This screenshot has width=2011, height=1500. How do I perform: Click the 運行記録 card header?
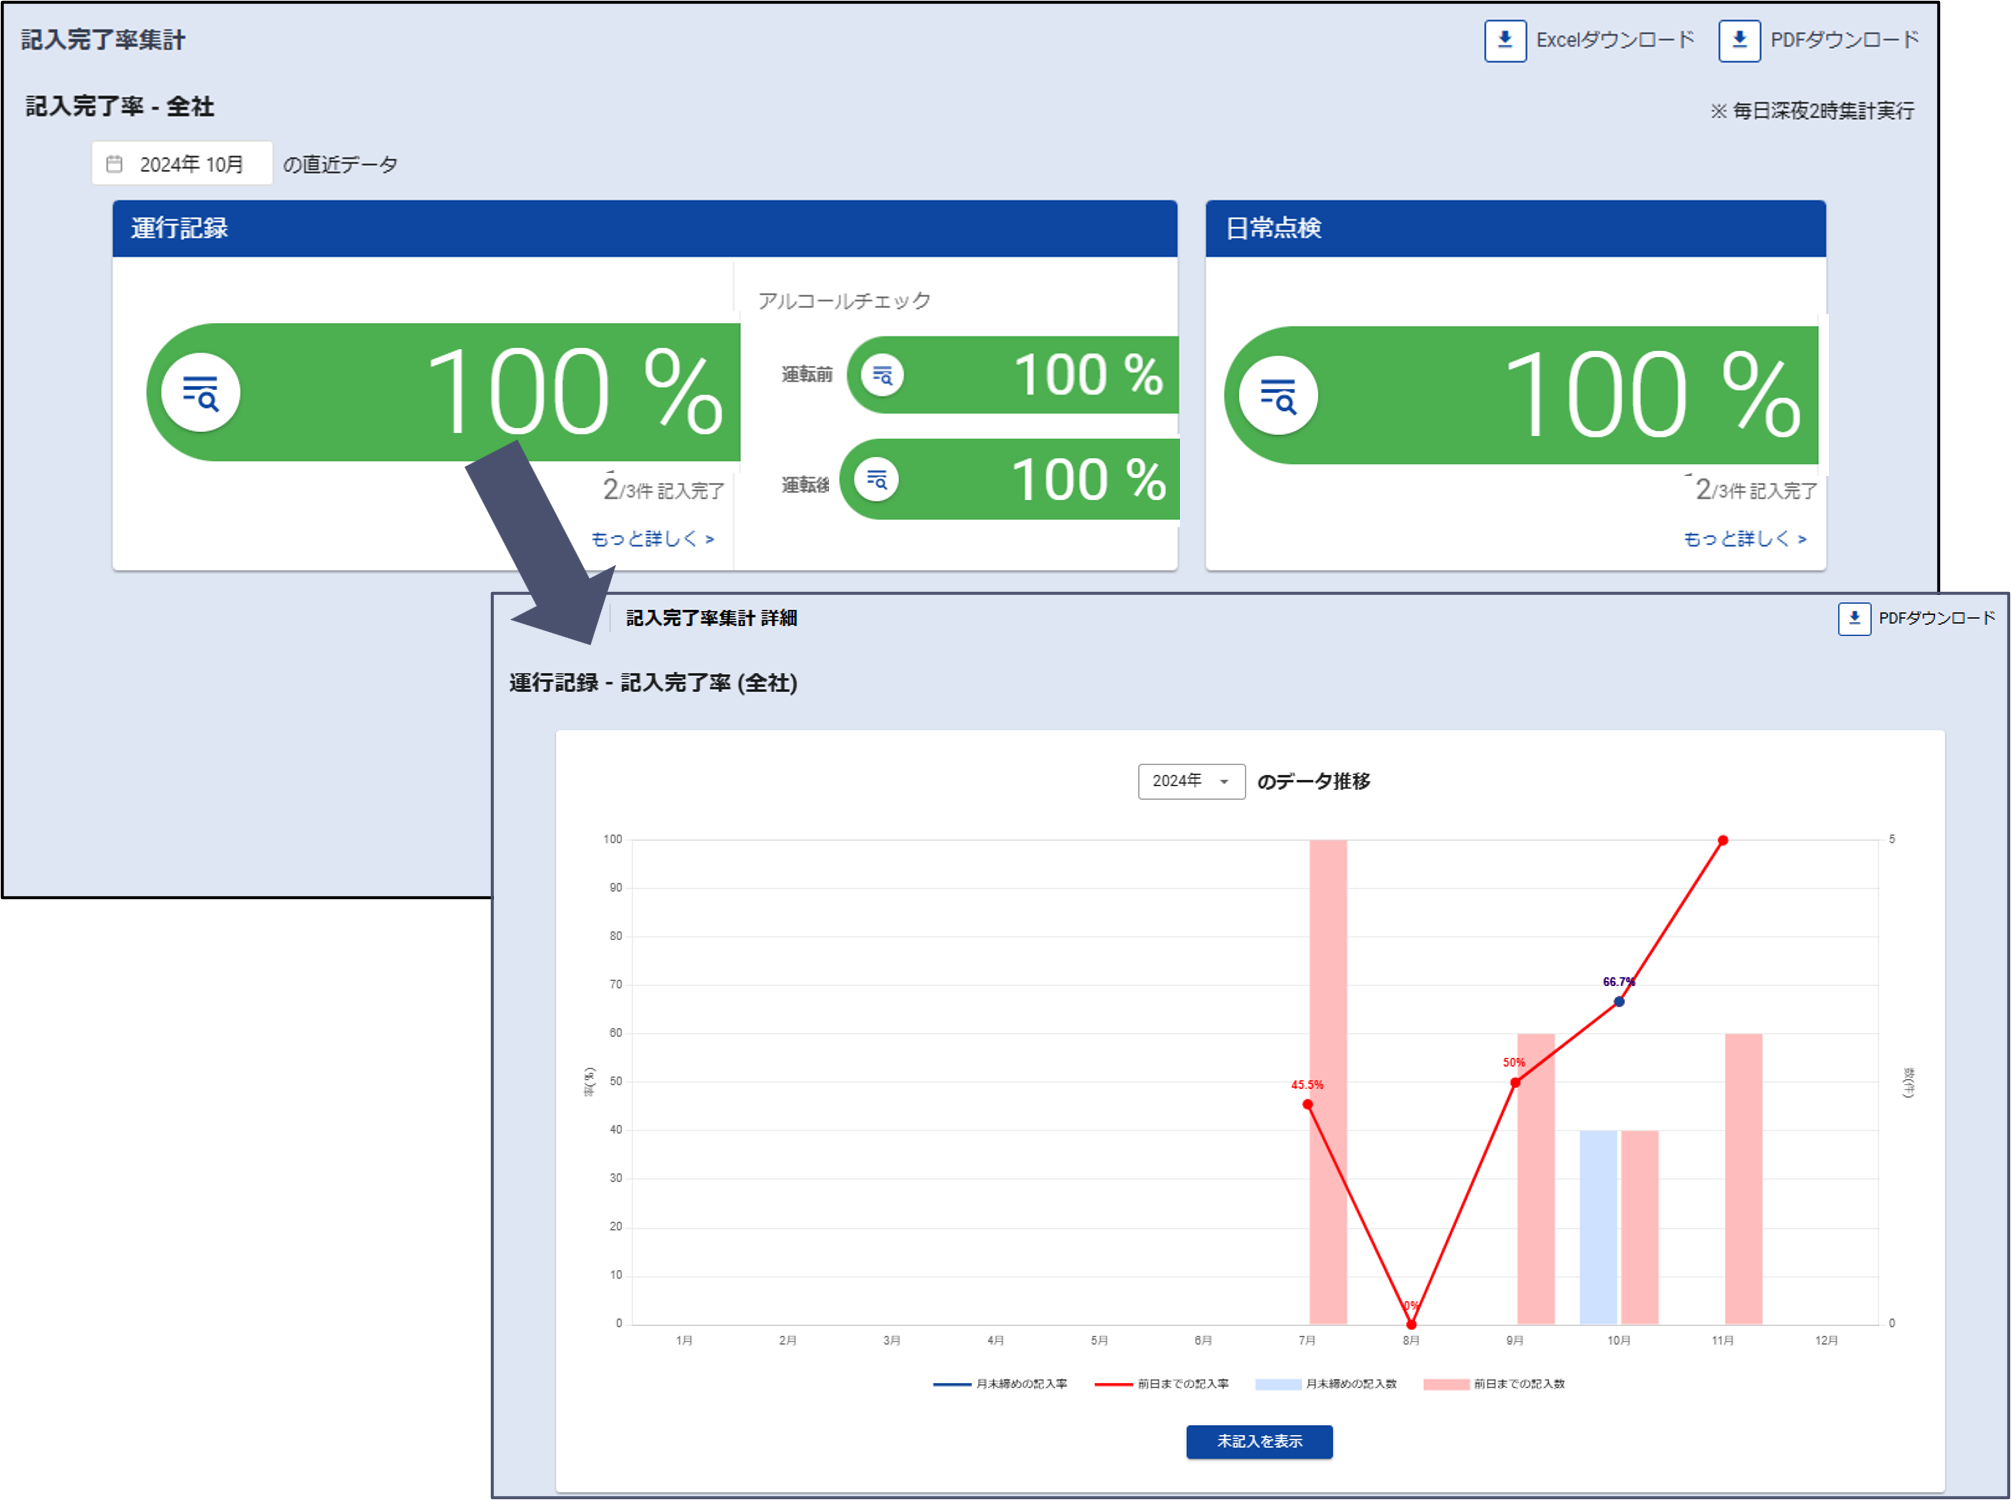[x=645, y=228]
